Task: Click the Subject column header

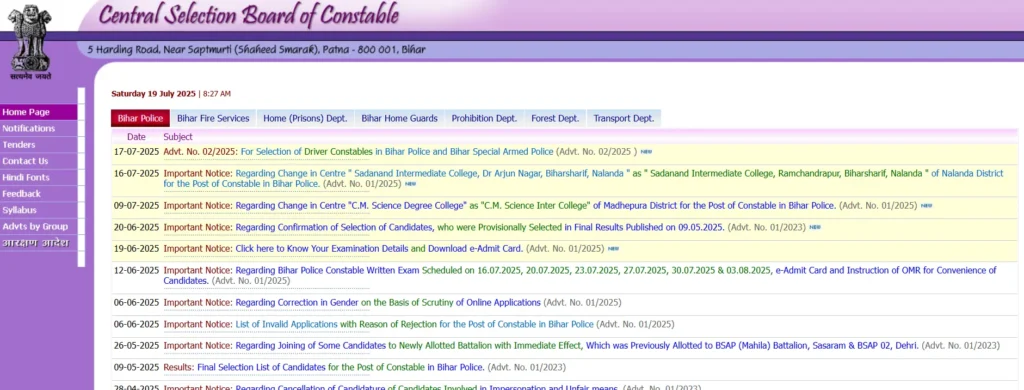Action: (x=178, y=137)
